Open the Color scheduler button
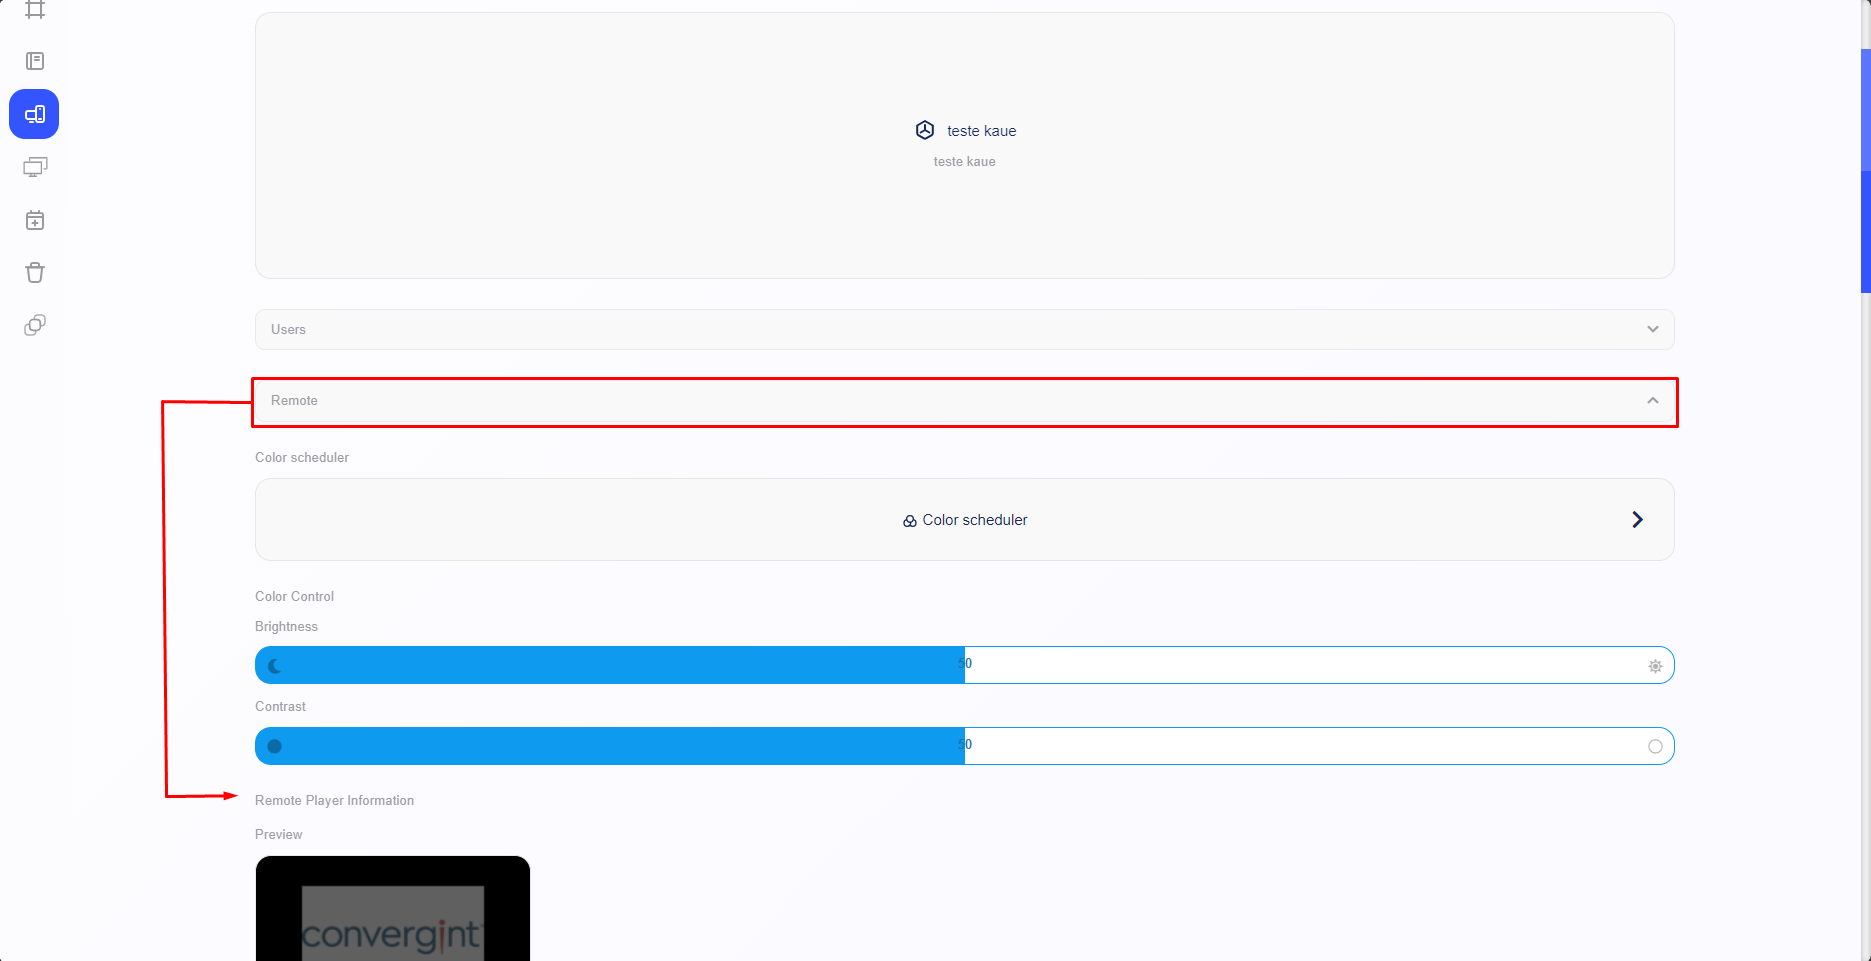 coord(965,520)
